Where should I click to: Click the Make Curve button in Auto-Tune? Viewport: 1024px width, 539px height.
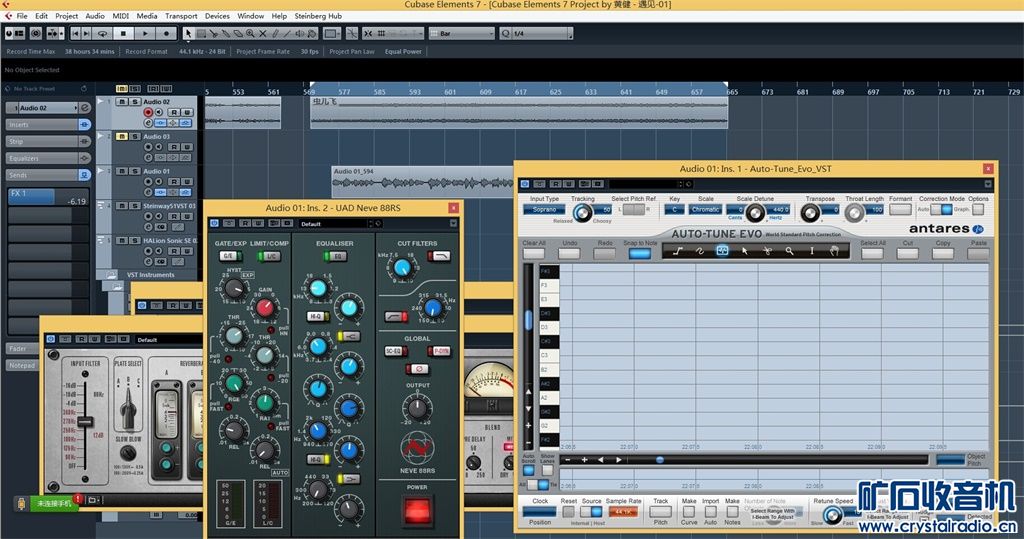[x=689, y=512]
